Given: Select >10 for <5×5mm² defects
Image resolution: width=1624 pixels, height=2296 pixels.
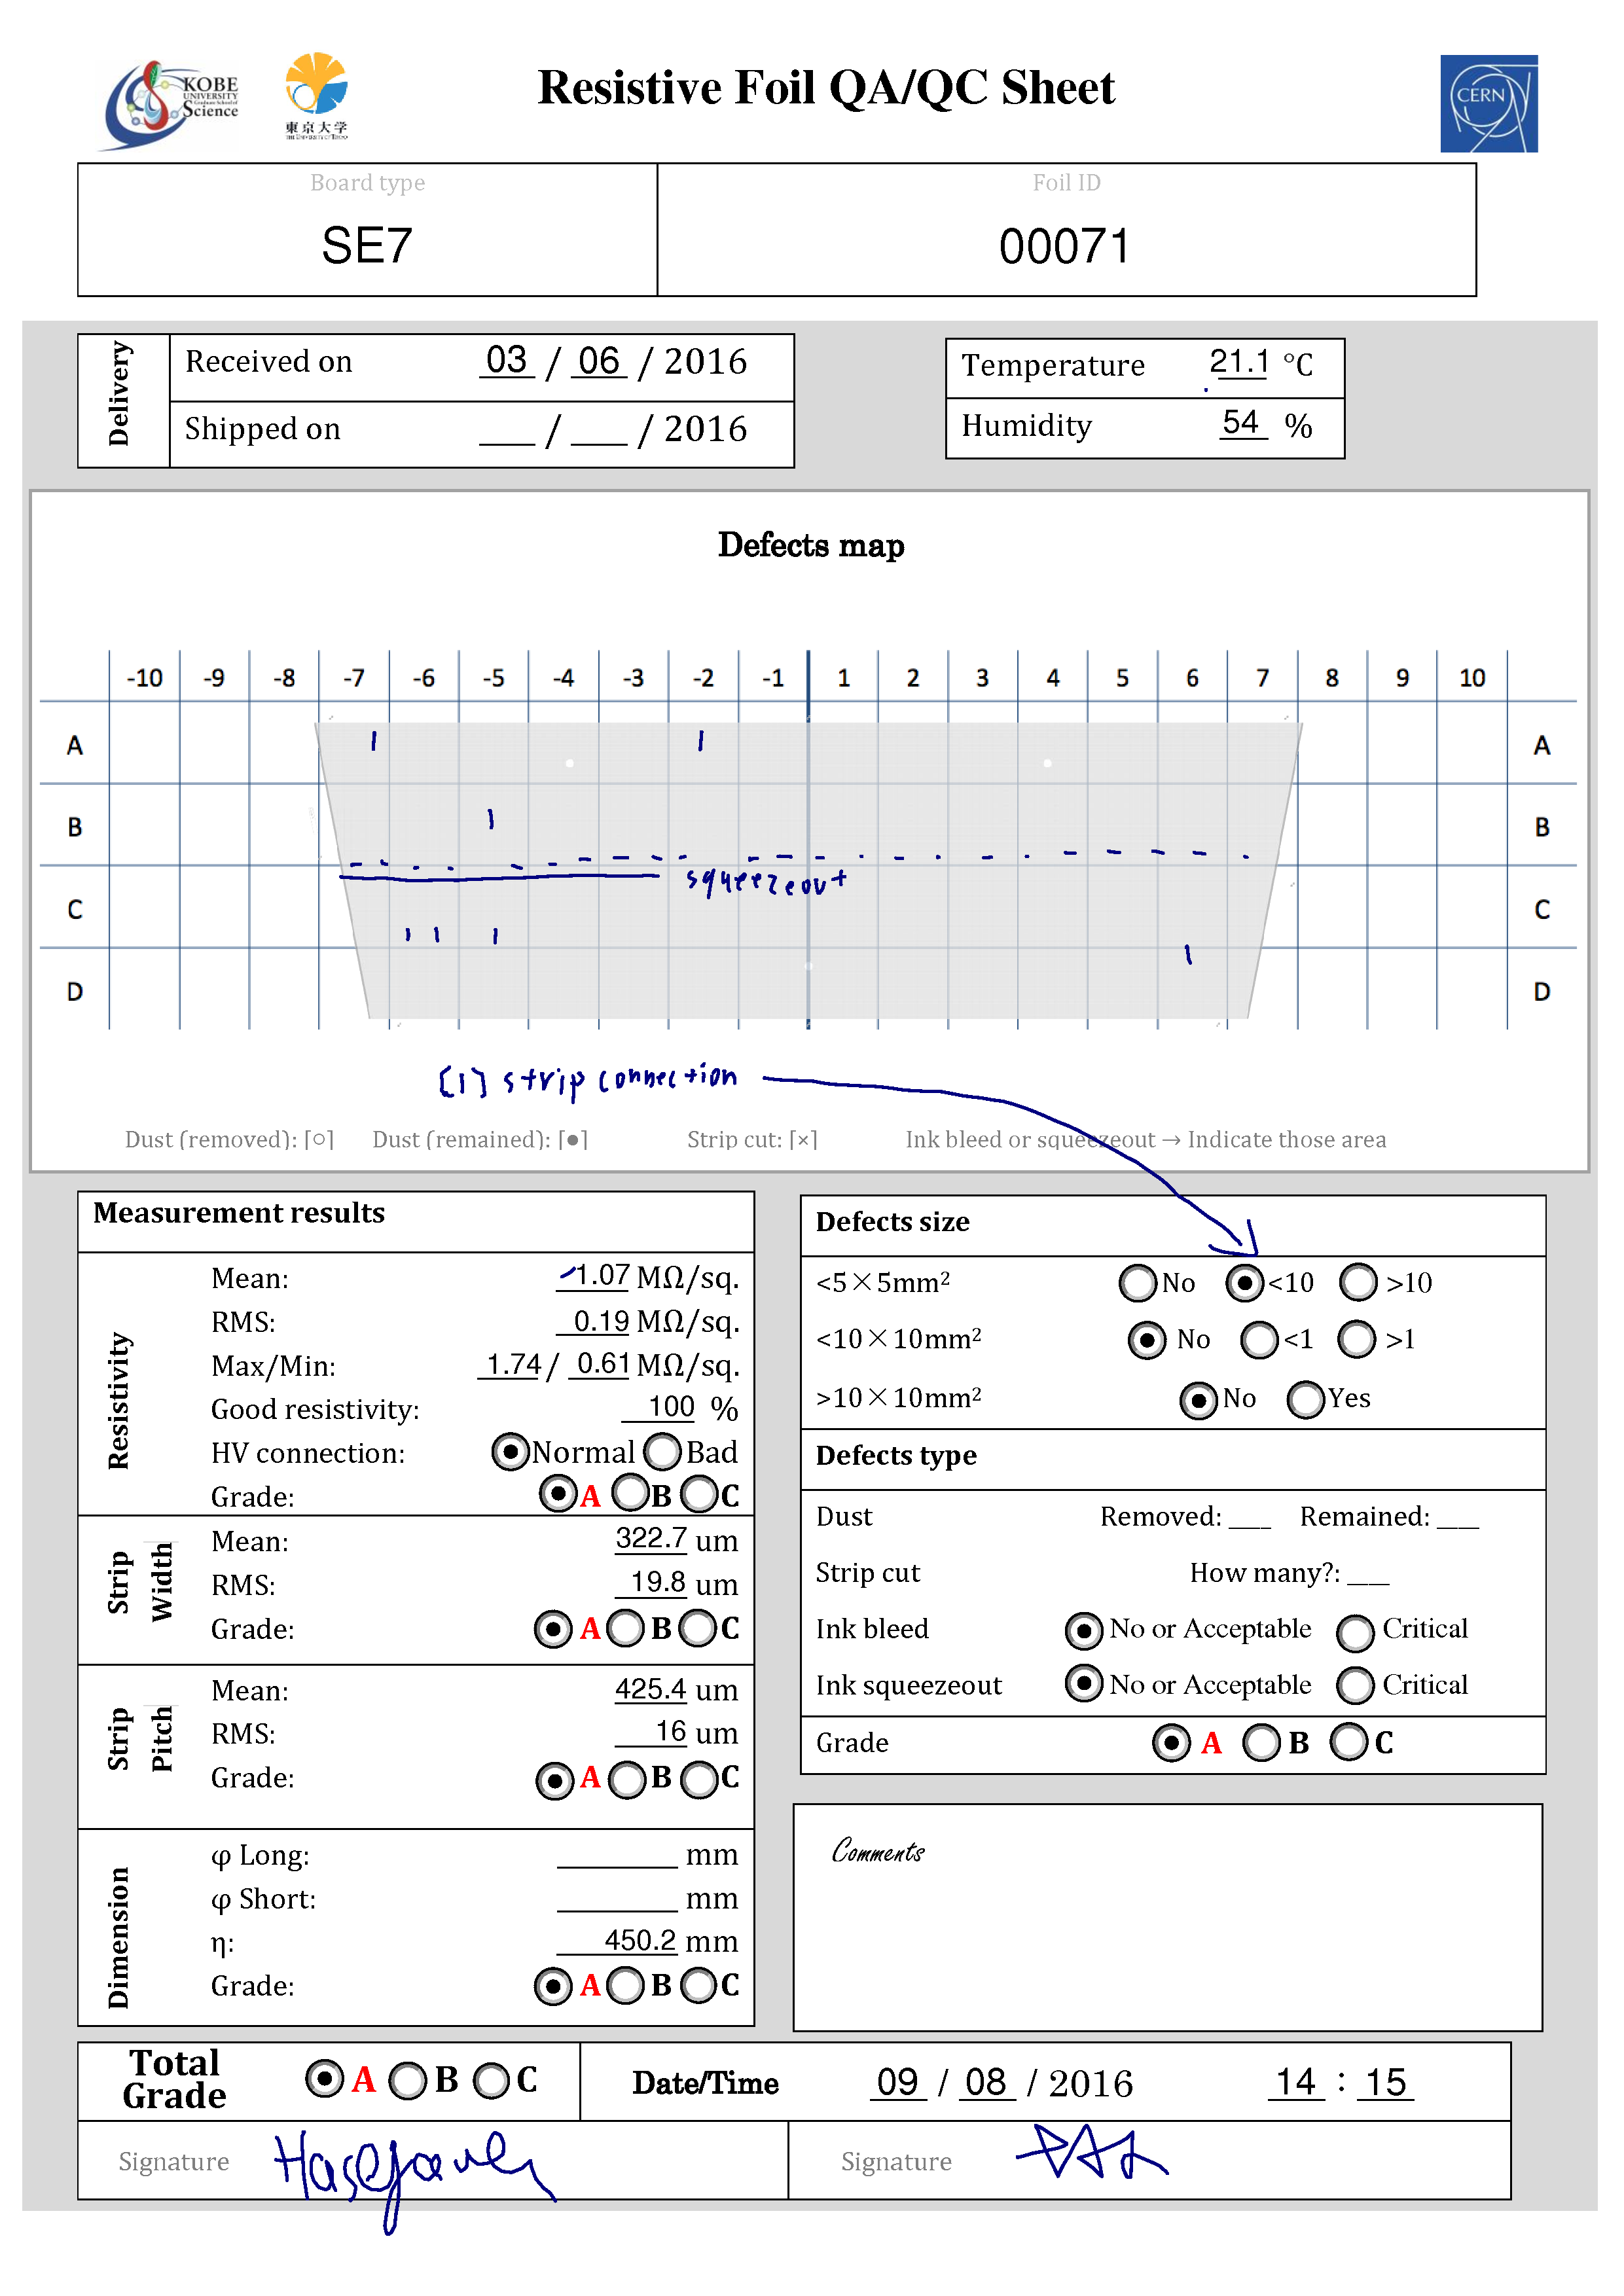Looking at the screenshot, I should tap(1358, 1282).
